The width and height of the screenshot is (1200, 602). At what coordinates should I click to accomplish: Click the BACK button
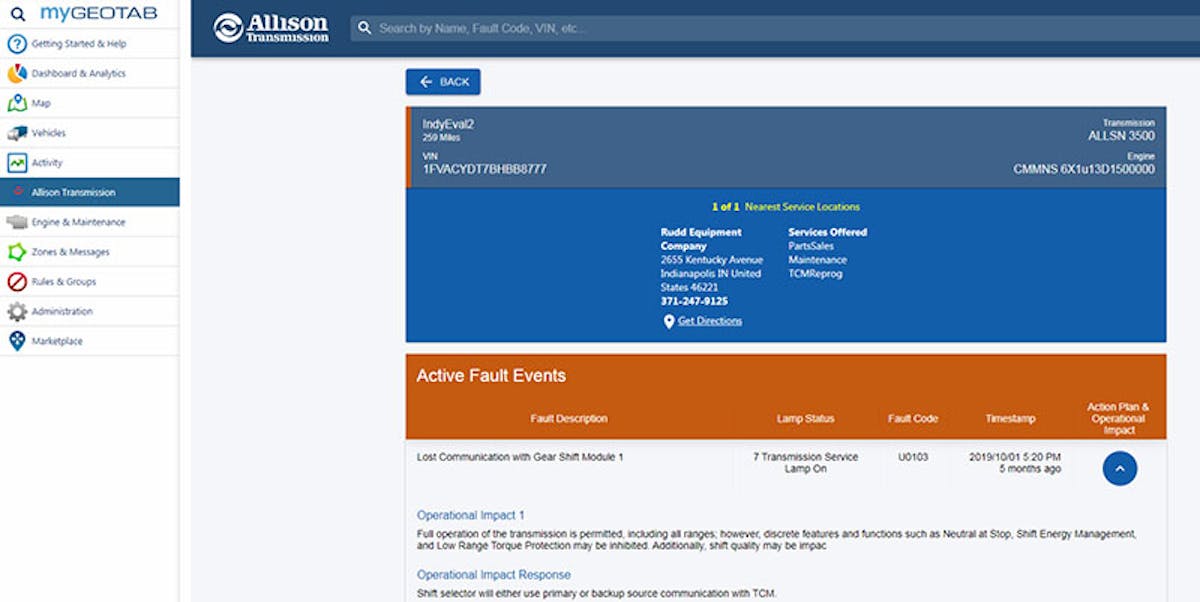443,81
